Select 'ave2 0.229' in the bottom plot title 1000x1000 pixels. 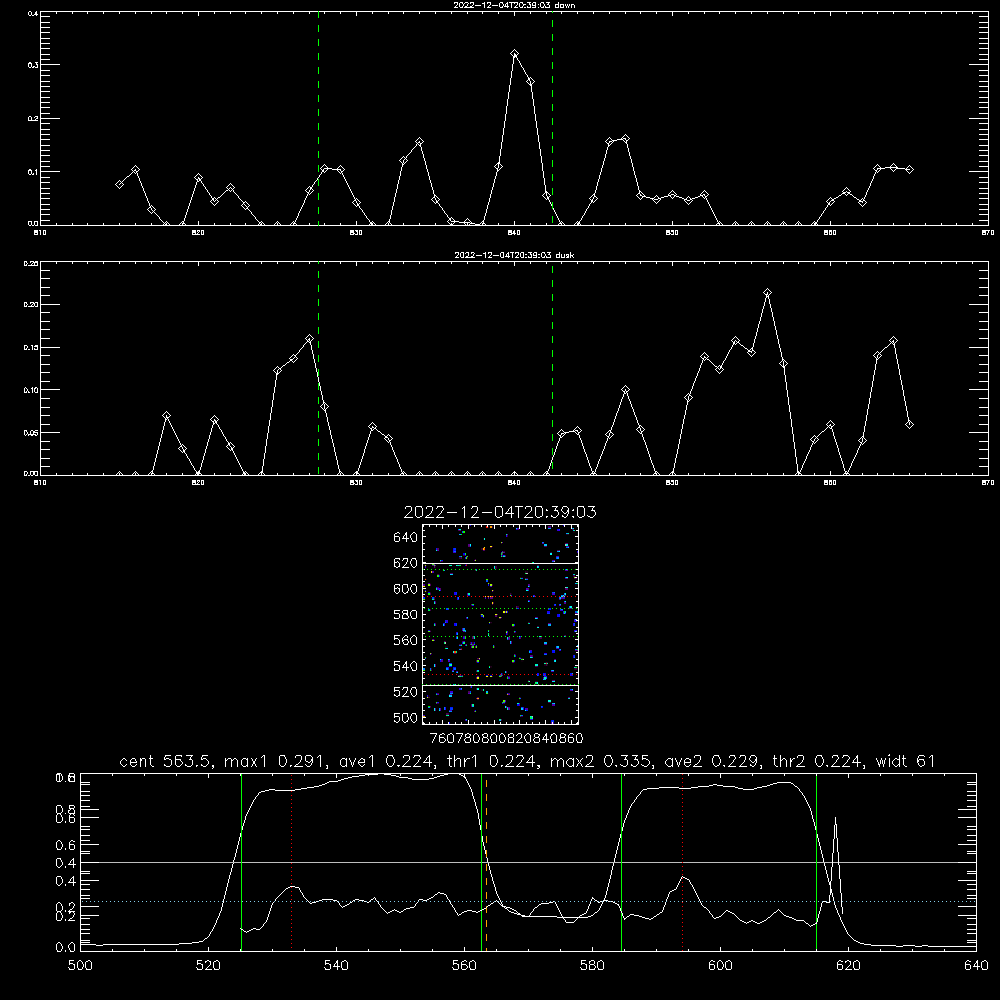[710, 761]
